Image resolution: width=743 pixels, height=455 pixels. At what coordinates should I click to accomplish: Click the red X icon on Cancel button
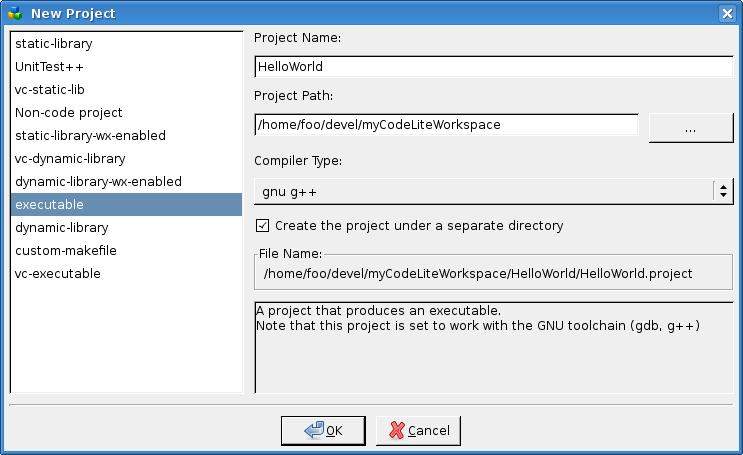click(x=397, y=430)
